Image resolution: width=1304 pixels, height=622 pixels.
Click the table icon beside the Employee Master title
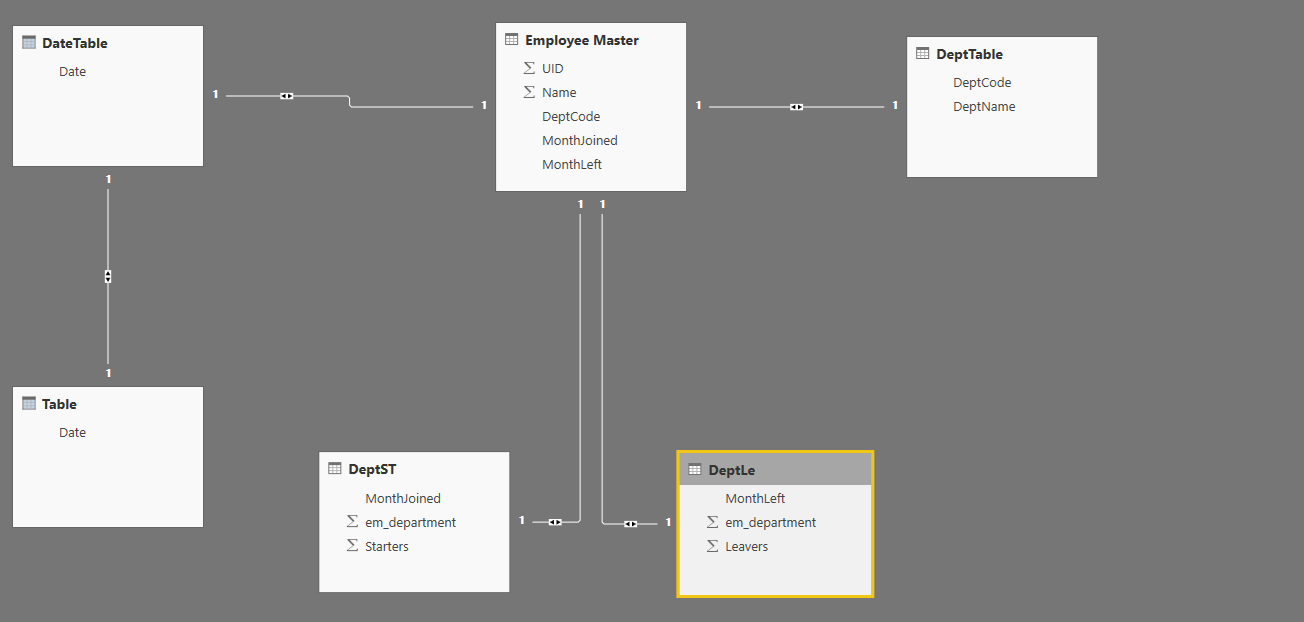[x=512, y=40]
